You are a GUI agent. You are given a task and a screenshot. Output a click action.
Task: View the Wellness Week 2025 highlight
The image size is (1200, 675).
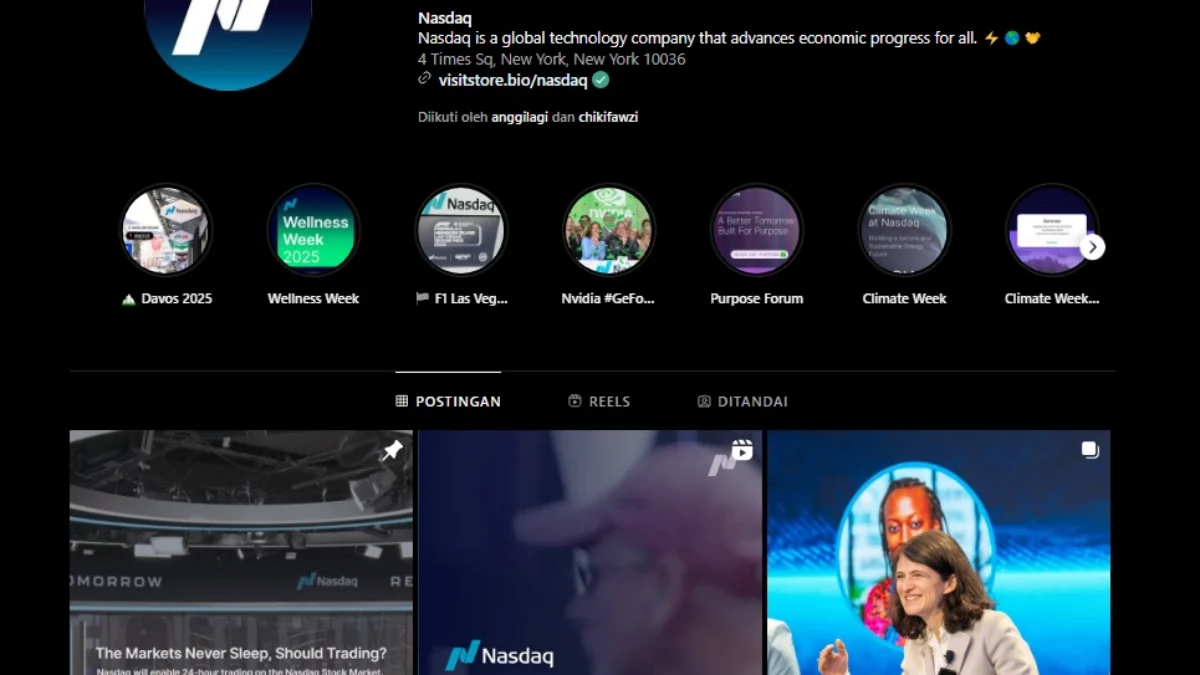tap(313, 229)
